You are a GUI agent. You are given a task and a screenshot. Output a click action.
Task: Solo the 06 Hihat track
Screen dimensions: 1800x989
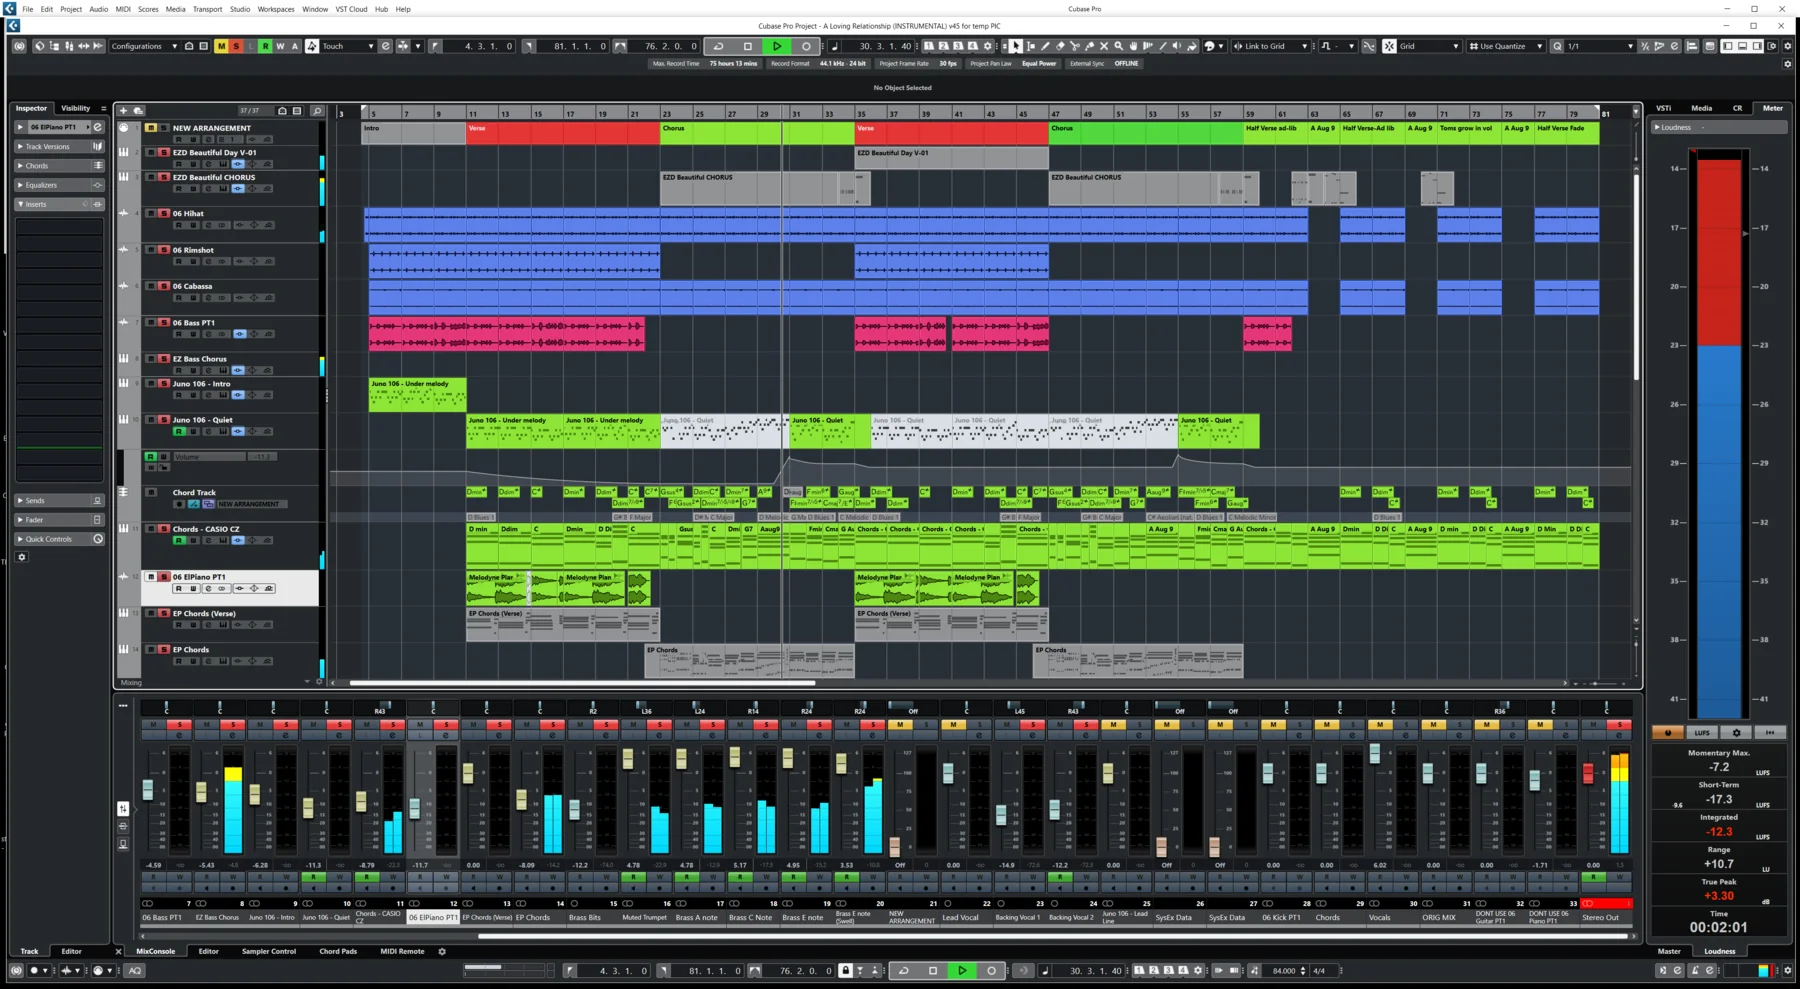pyautogui.click(x=164, y=213)
